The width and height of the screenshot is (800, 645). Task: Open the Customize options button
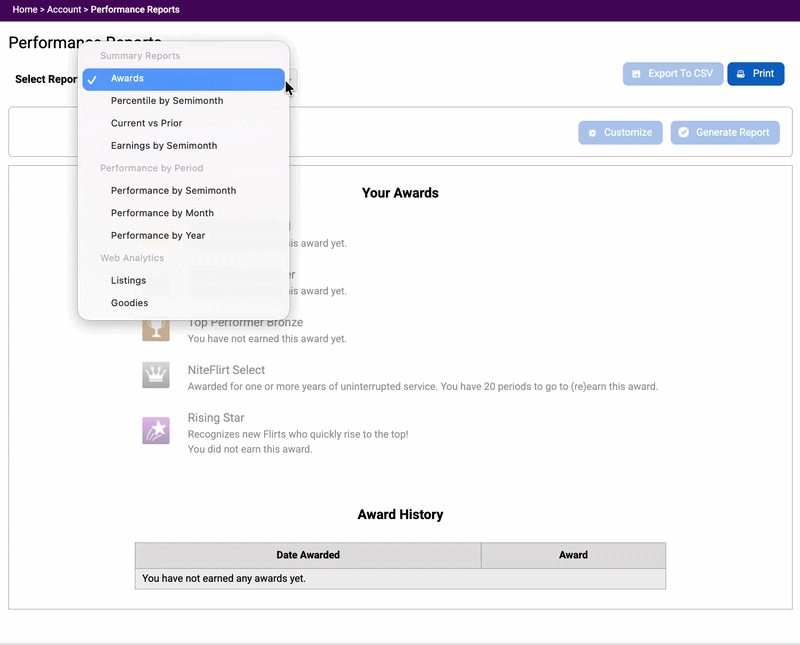(x=620, y=133)
